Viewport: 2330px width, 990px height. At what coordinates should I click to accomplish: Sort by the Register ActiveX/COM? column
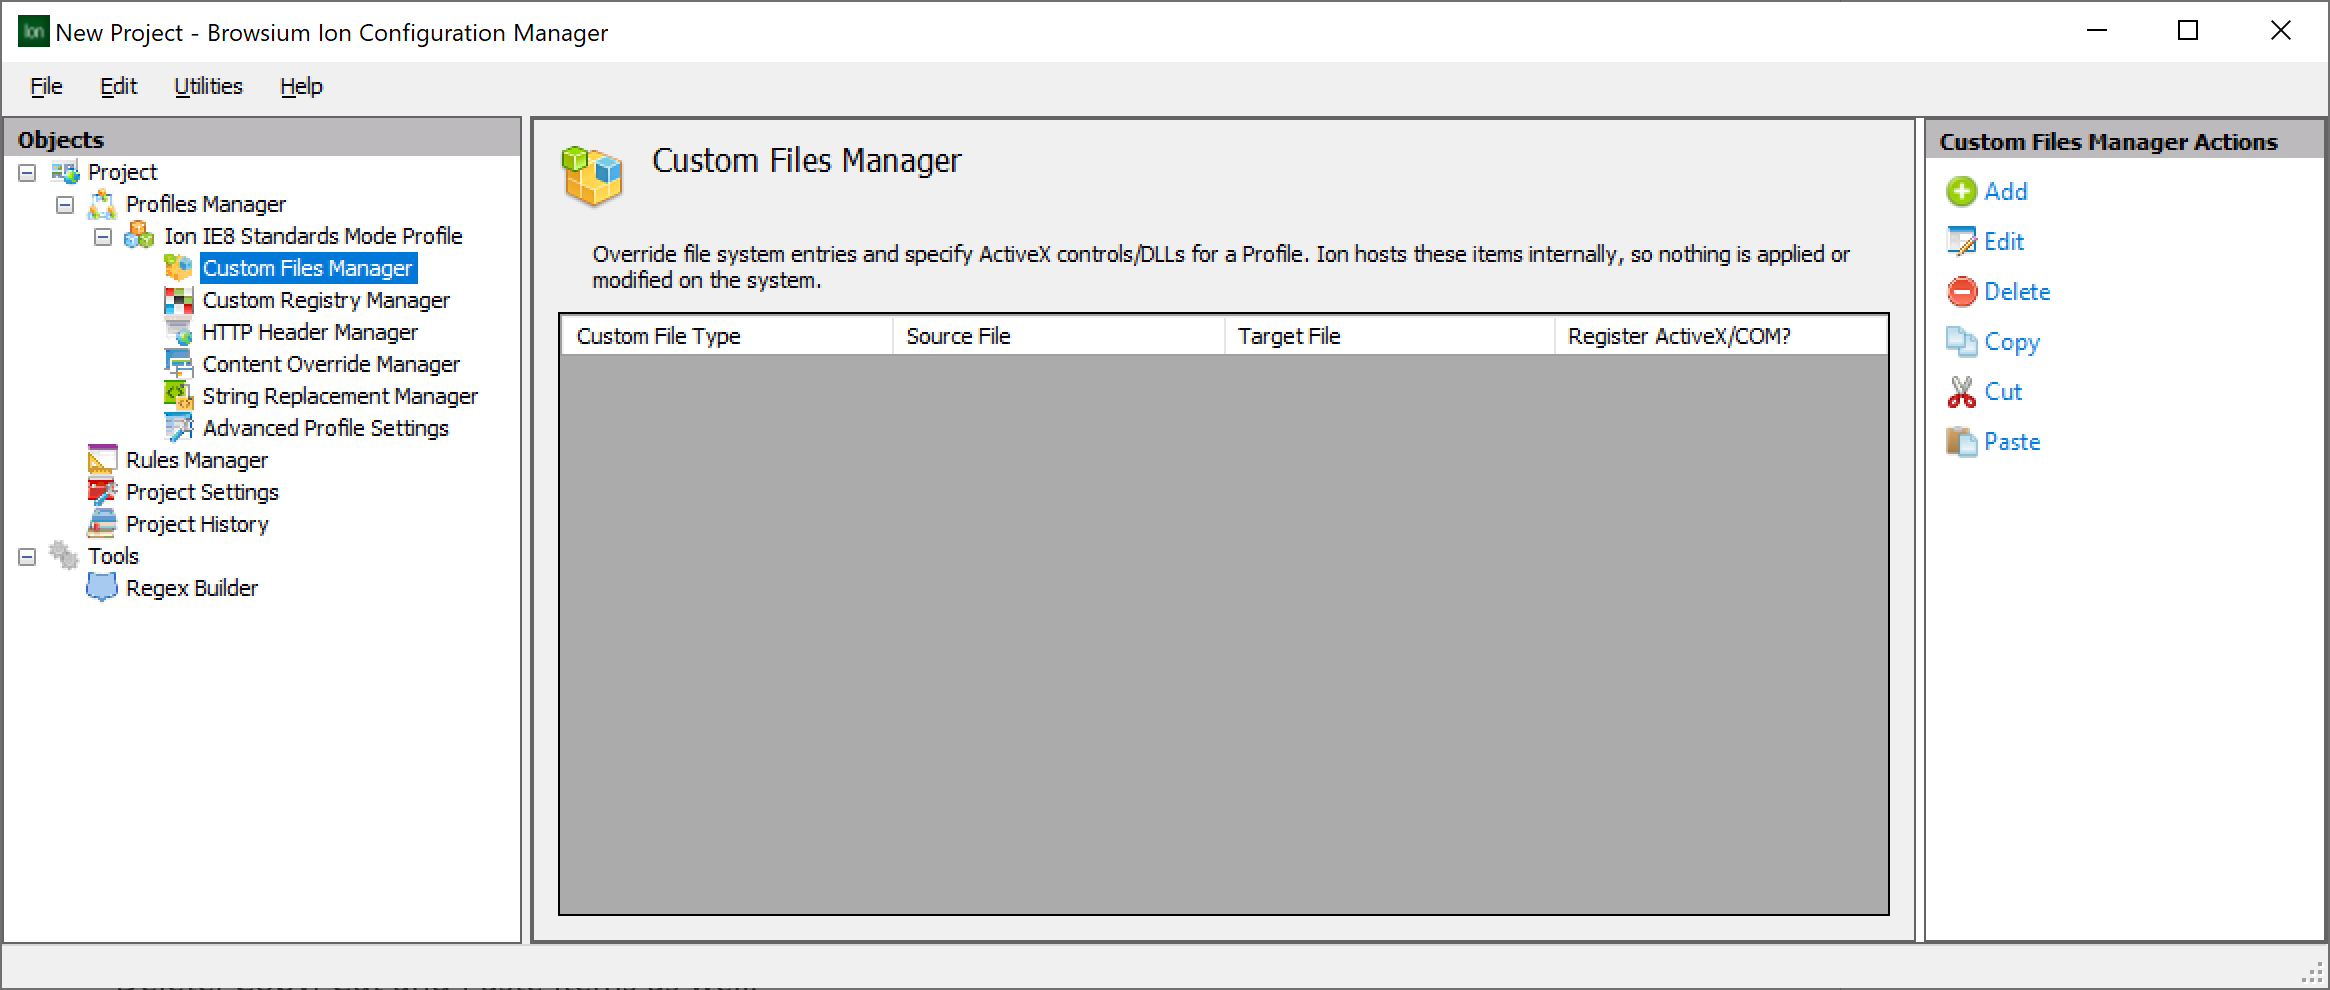(1680, 336)
